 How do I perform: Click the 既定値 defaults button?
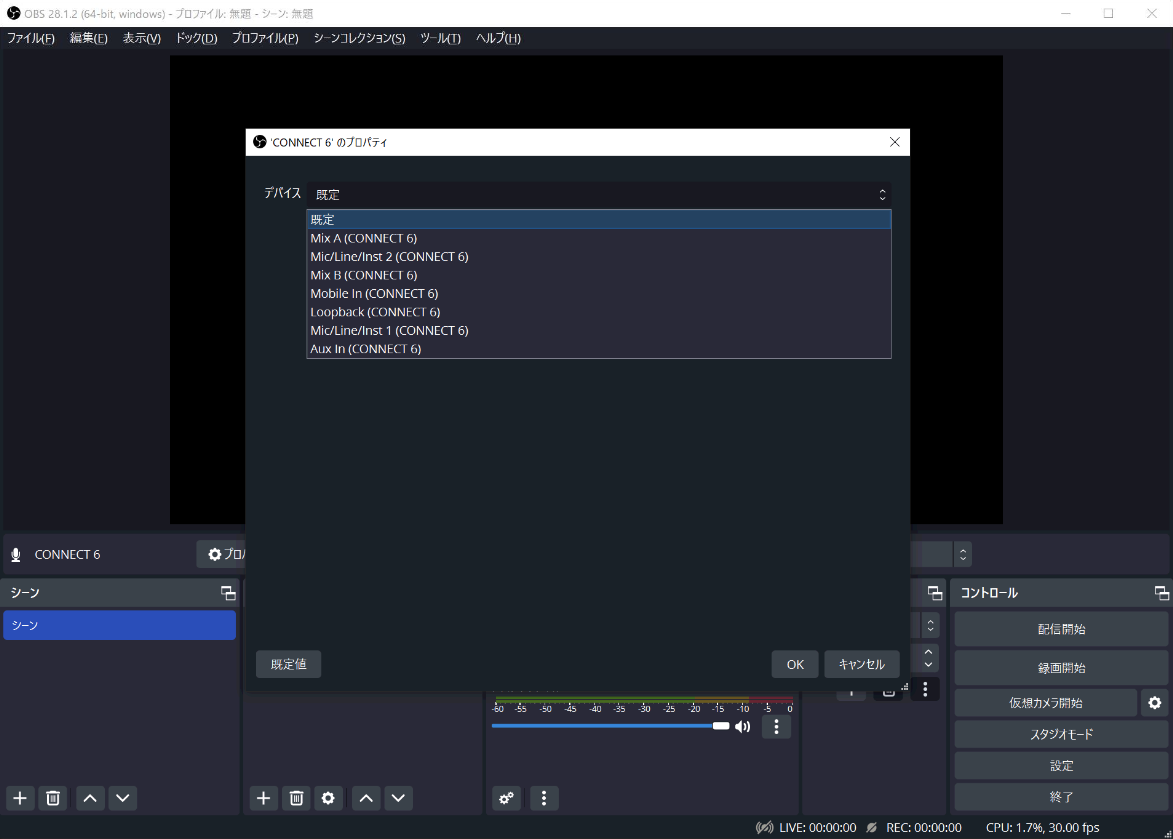pyautogui.click(x=289, y=664)
